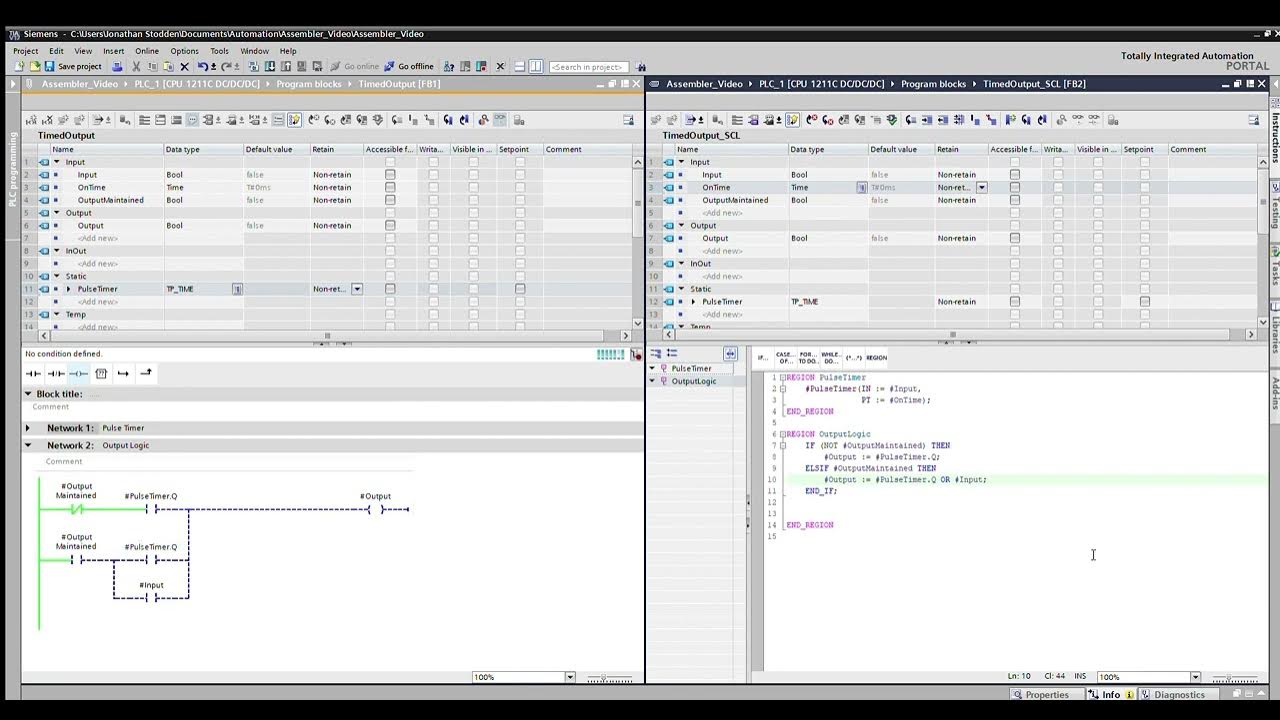The height and width of the screenshot is (720, 1280).
Task: Click the Search in project field
Action: (x=588, y=67)
